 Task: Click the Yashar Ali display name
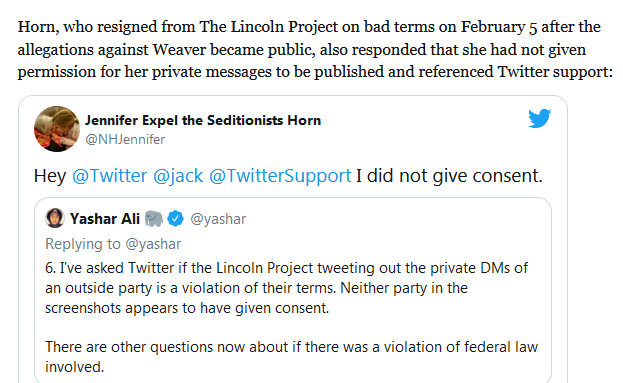[x=105, y=219]
